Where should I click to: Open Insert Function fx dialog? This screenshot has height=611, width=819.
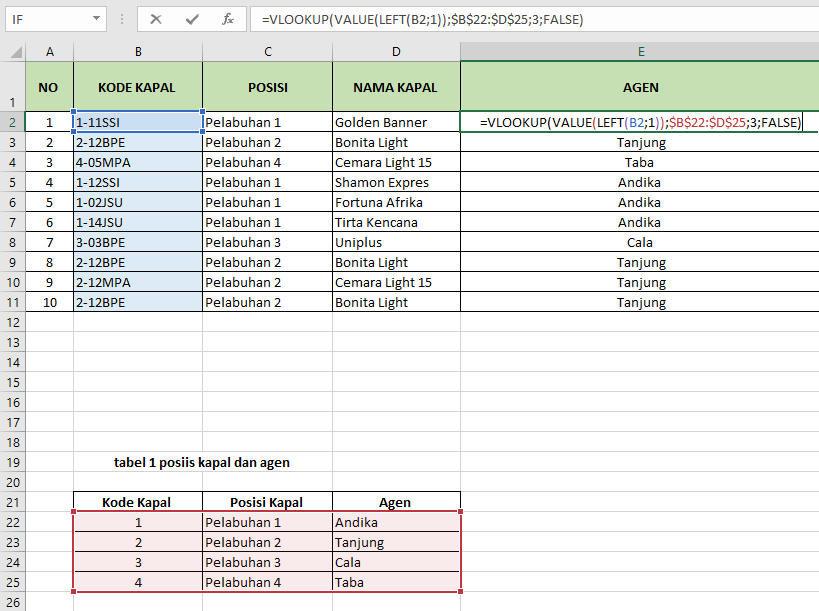tap(228, 19)
